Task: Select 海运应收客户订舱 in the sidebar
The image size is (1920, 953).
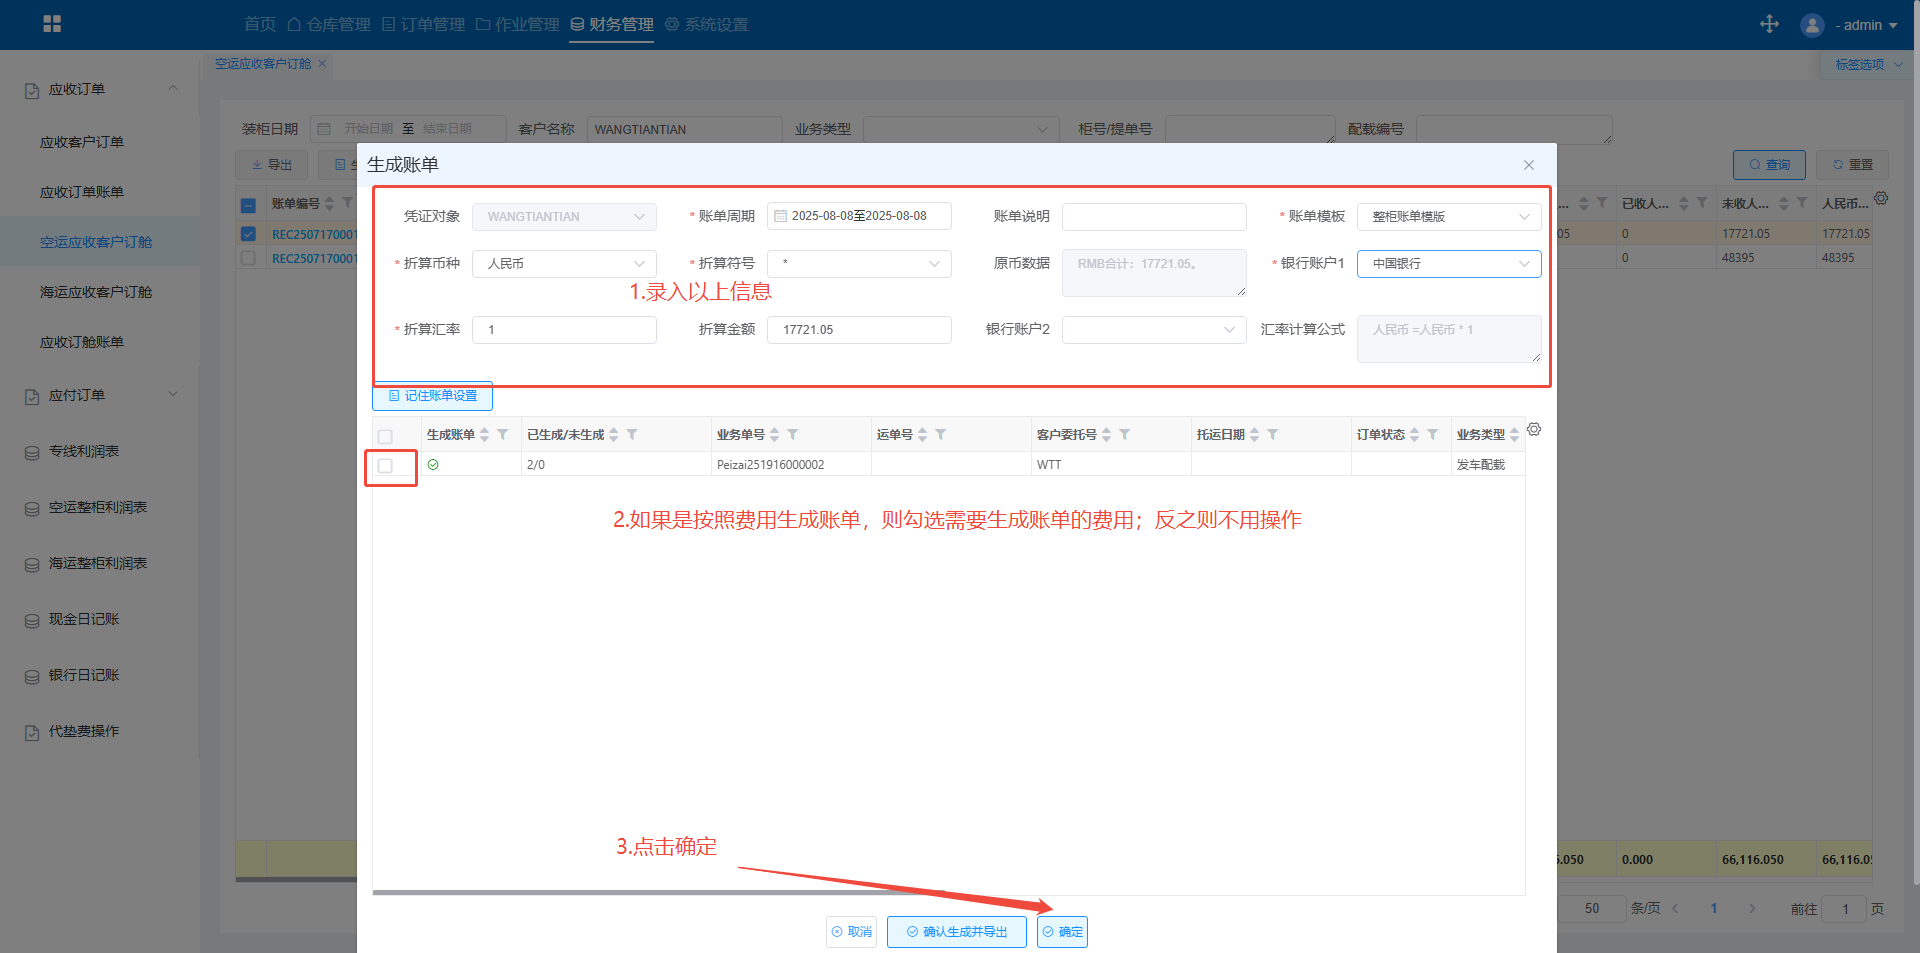Action: pyautogui.click(x=96, y=292)
